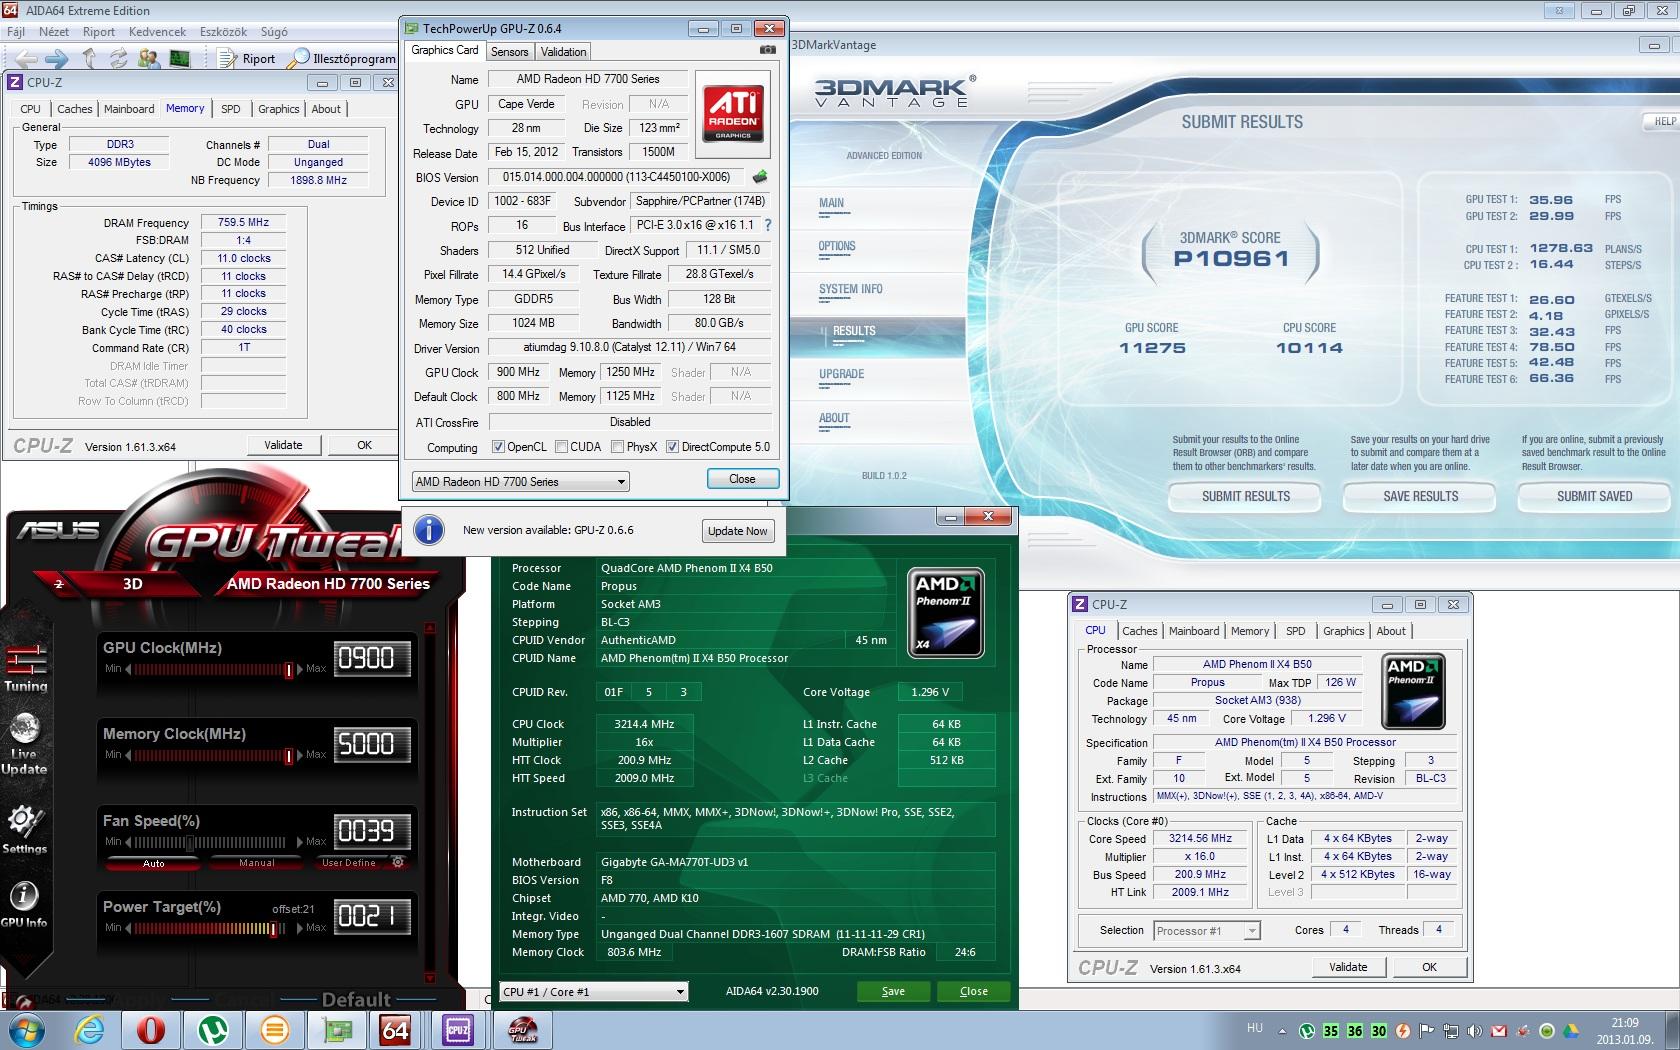Click the AIDA64 users icon in toolbar
Screen dimensions: 1680x1050
[x=149, y=59]
